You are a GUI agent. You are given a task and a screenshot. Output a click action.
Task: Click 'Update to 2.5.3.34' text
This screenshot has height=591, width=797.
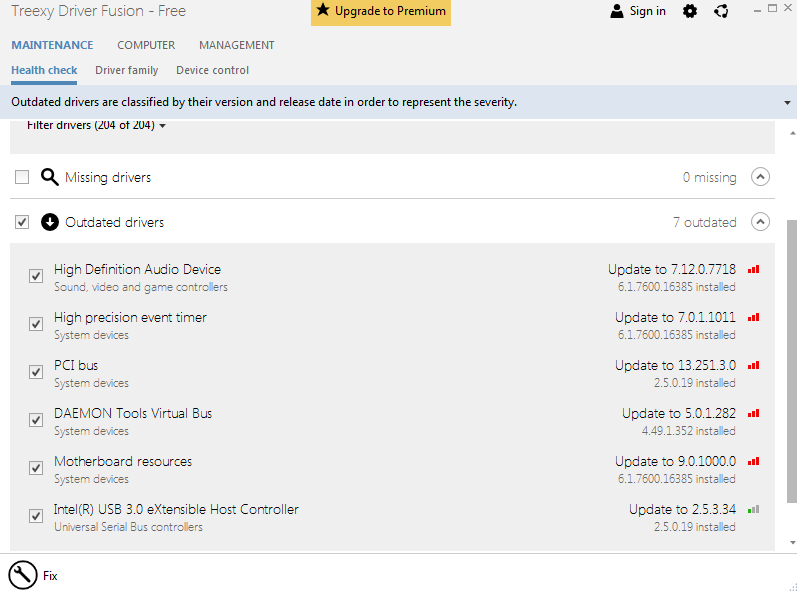click(x=682, y=509)
